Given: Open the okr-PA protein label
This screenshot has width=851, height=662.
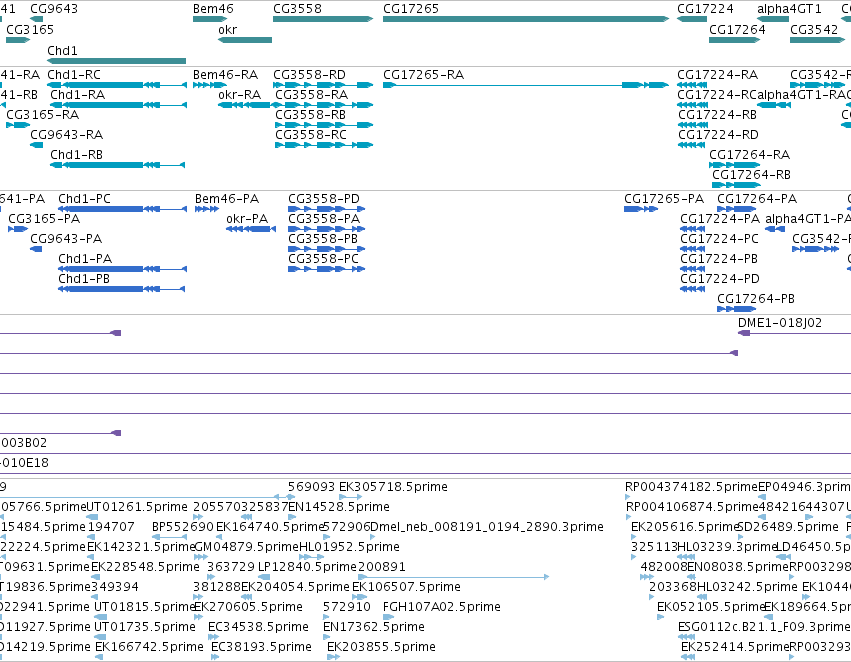Looking at the screenshot, I should 247,219.
